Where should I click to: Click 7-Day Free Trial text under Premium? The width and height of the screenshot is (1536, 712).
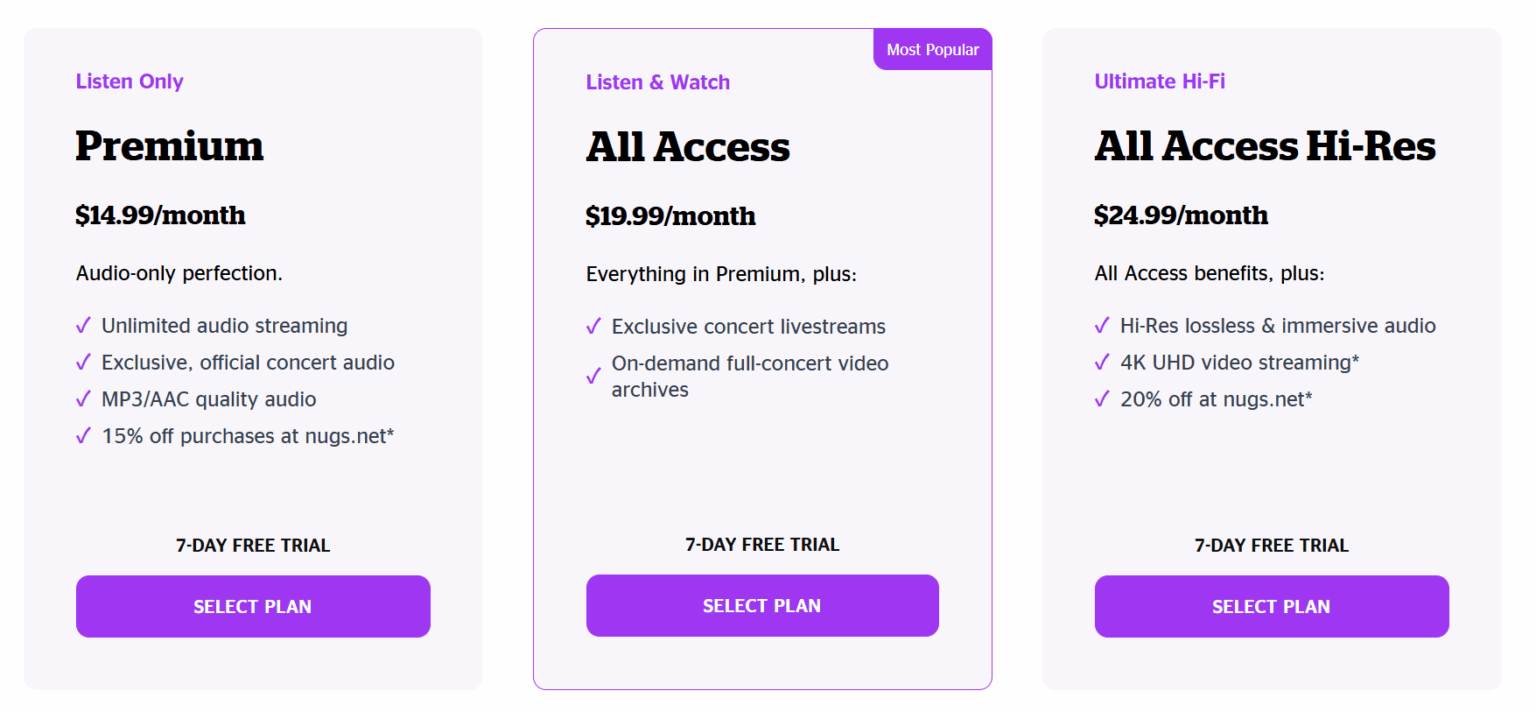253,545
